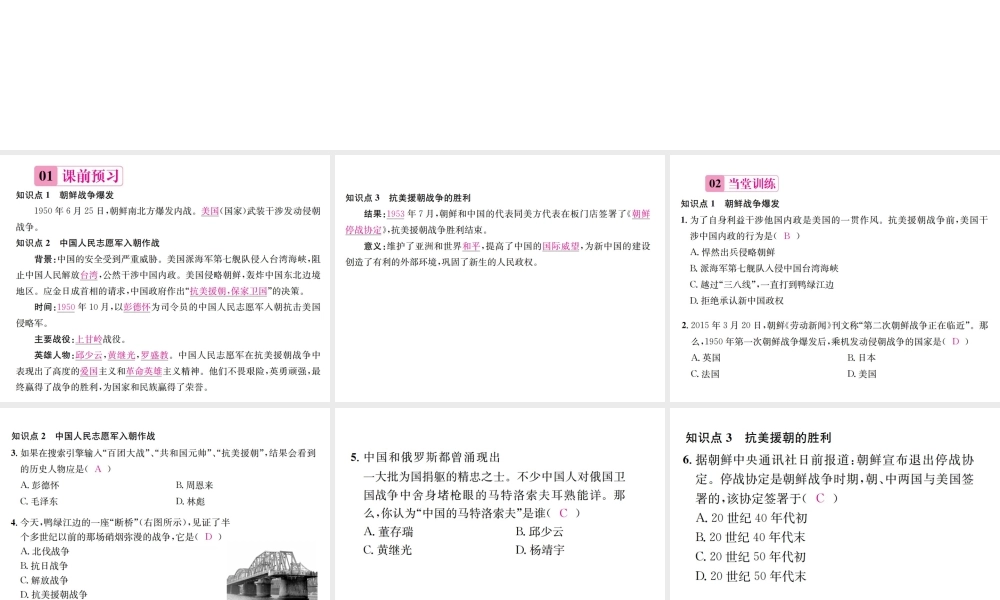Open the slide thumbnail containing question 5
1000x600 pixels.
pyautogui.click(x=499, y=504)
